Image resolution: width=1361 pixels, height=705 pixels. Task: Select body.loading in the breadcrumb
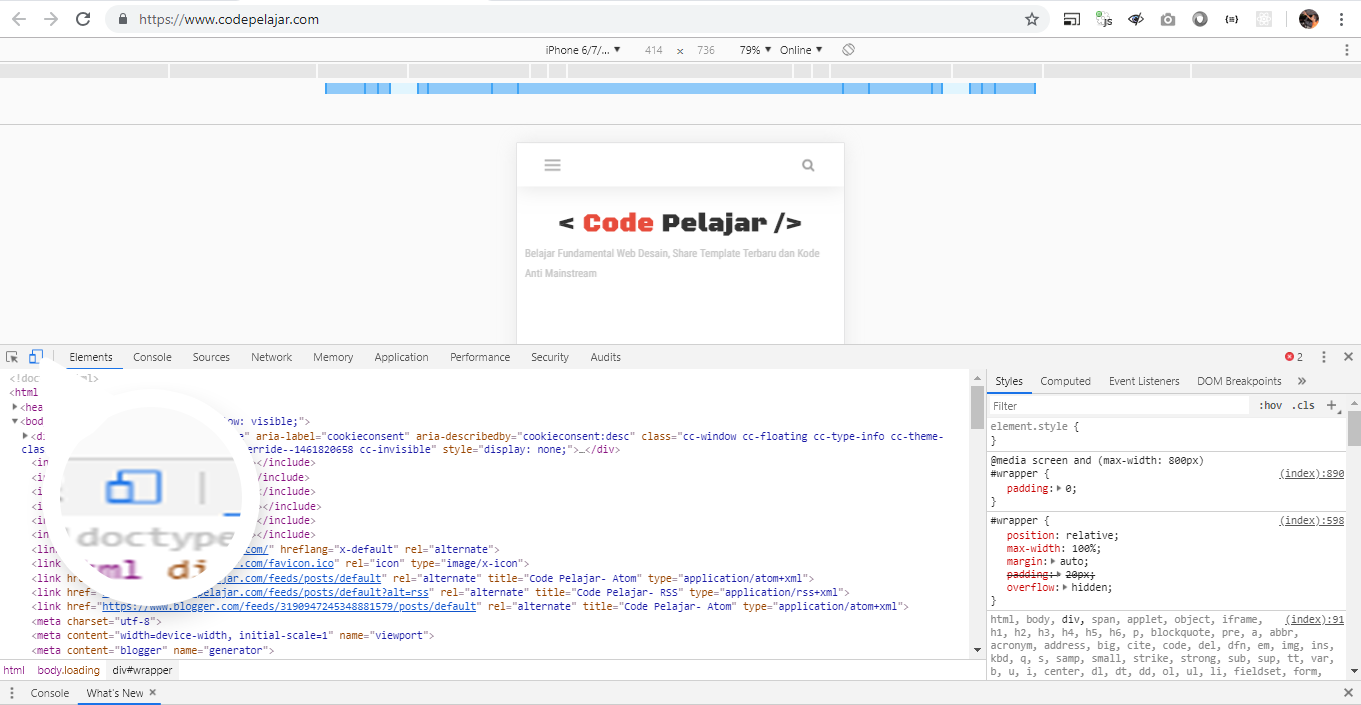coord(69,671)
